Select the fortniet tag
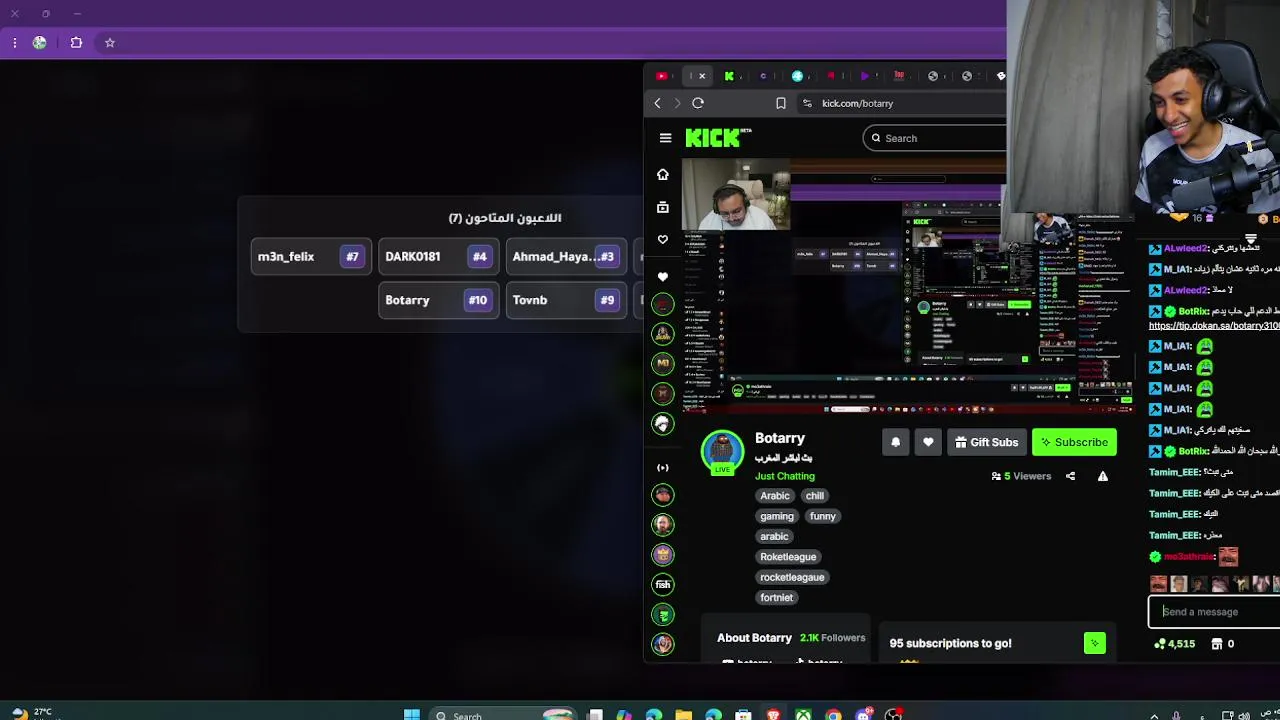Viewport: 1280px width, 720px height. (x=776, y=597)
